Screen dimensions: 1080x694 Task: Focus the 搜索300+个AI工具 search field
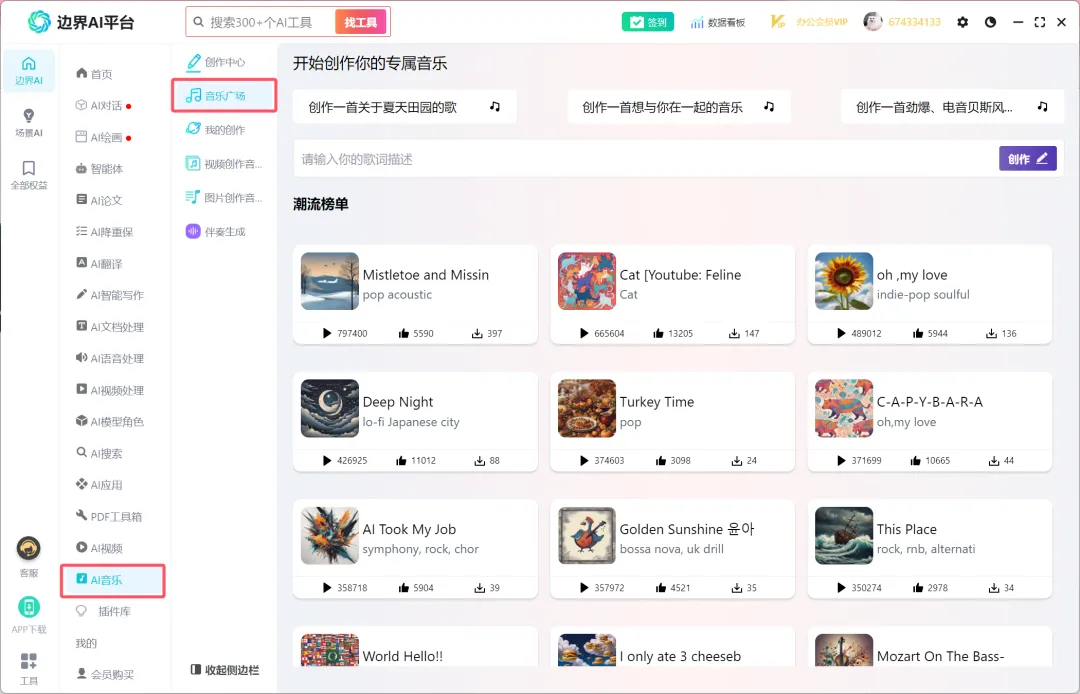click(262, 22)
